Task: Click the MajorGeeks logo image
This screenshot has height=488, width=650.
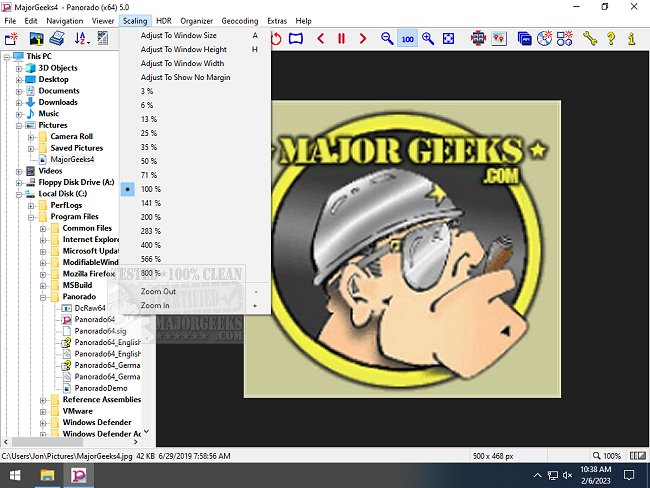Action: [x=403, y=249]
